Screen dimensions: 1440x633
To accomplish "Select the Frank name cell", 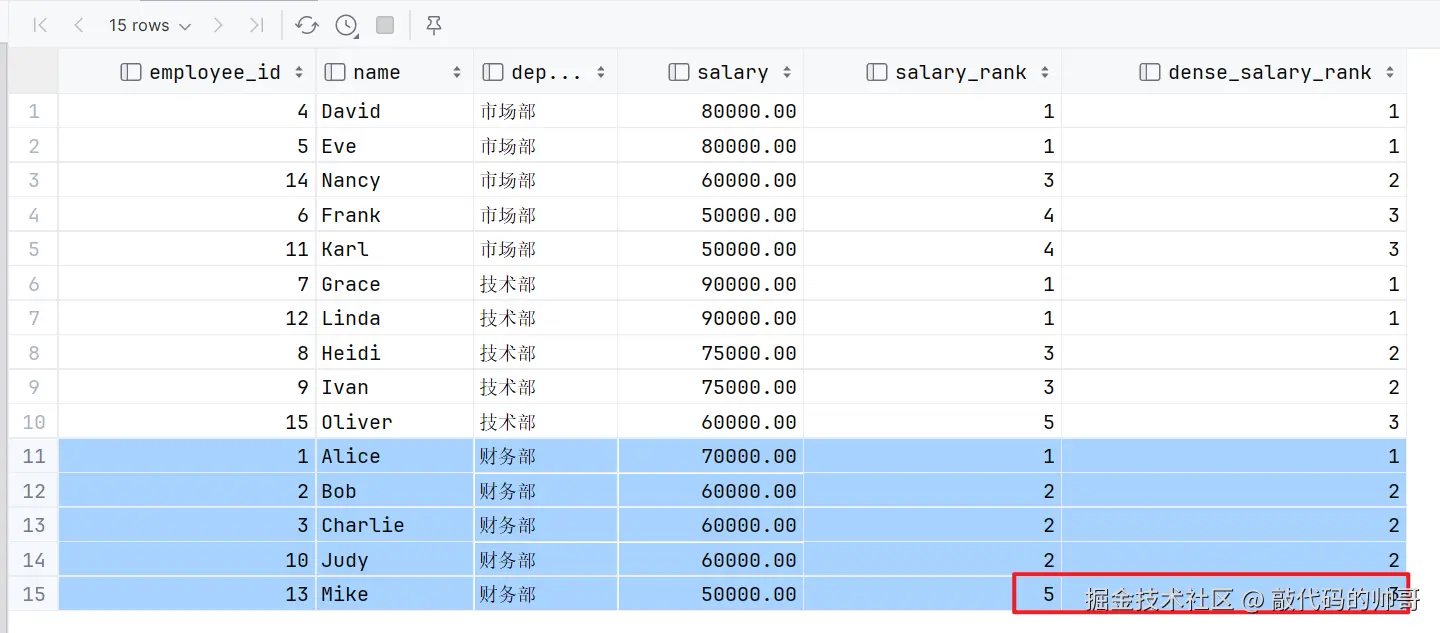I will [395, 215].
